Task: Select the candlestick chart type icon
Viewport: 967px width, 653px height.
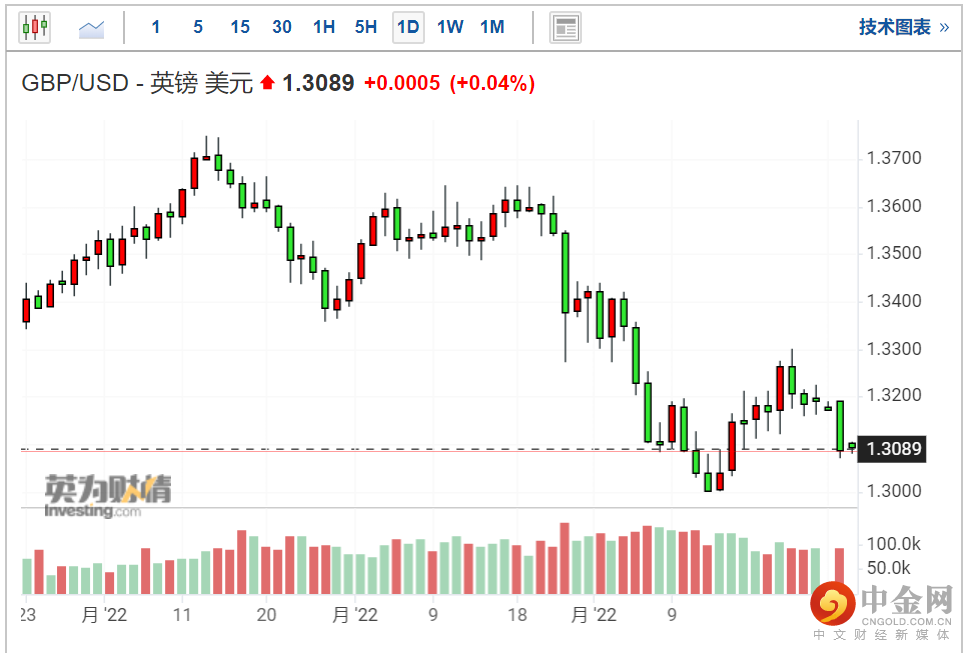Action: click(x=35, y=27)
